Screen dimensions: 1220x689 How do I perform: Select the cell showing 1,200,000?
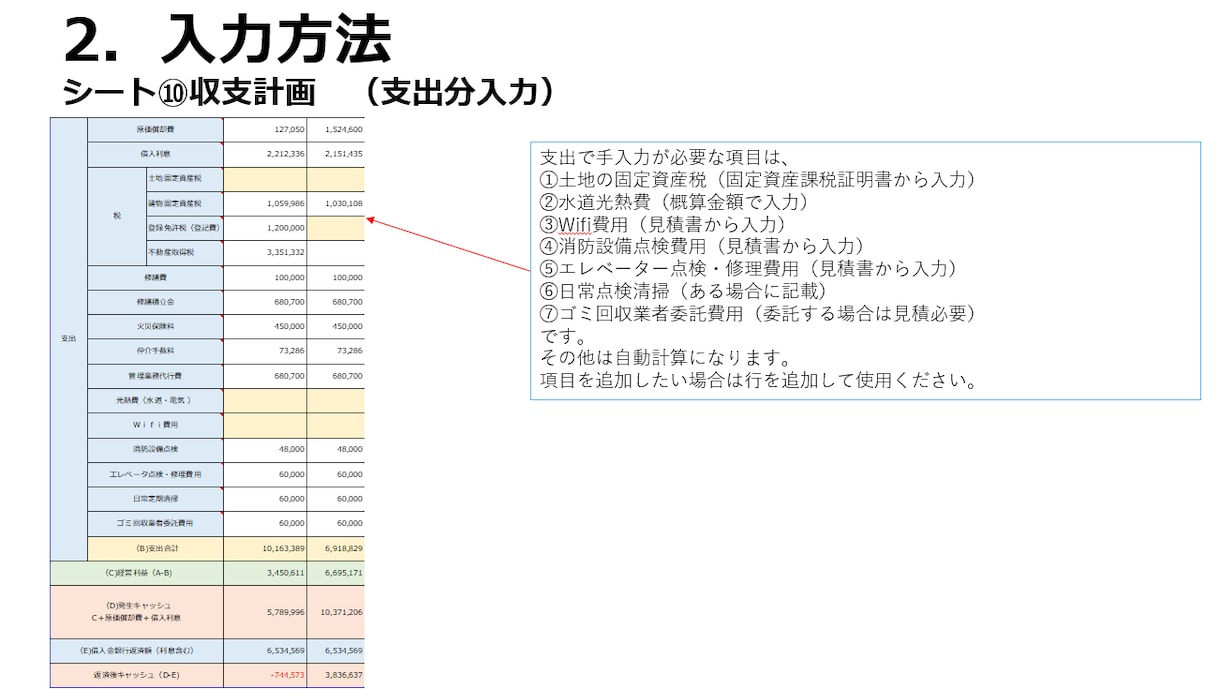pyautogui.click(x=265, y=228)
